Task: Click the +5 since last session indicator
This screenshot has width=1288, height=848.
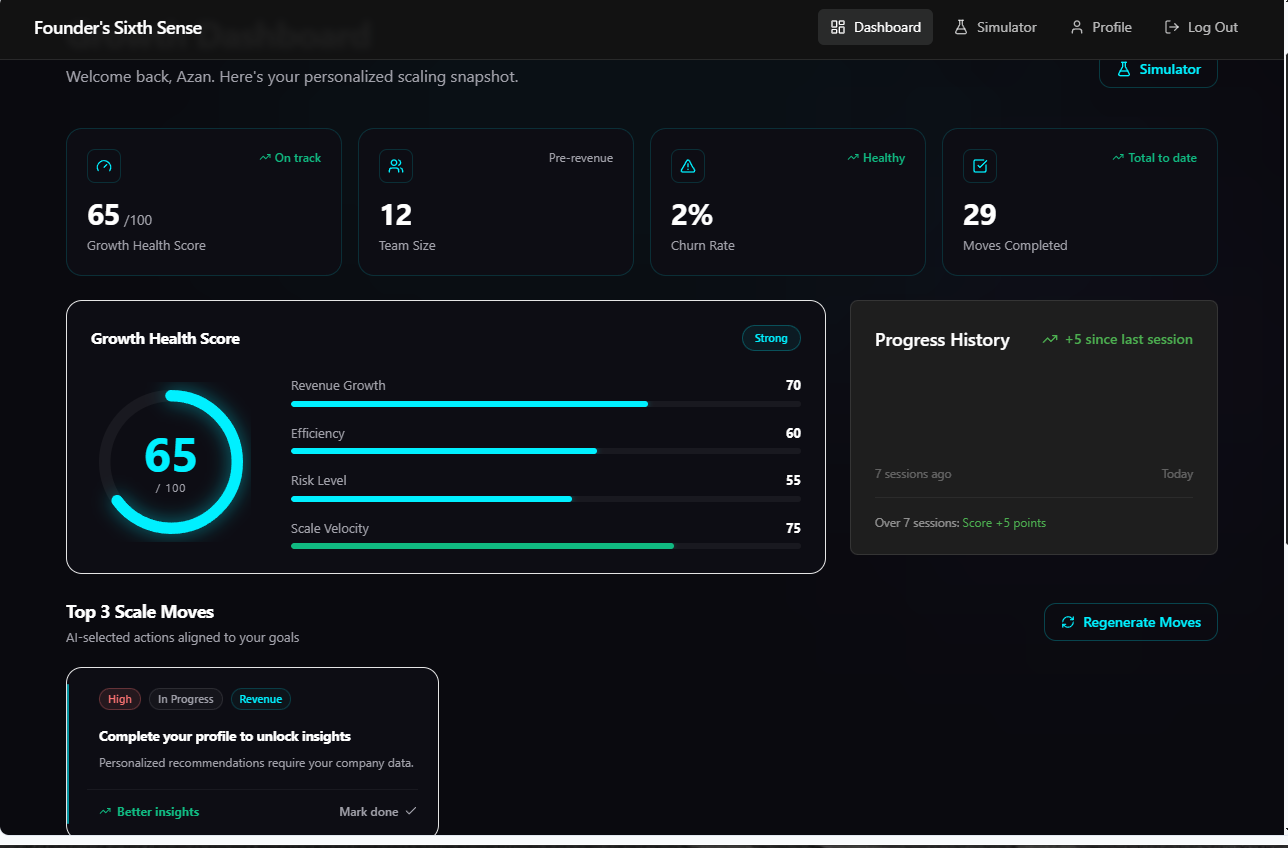Action: pos(1118,340)
